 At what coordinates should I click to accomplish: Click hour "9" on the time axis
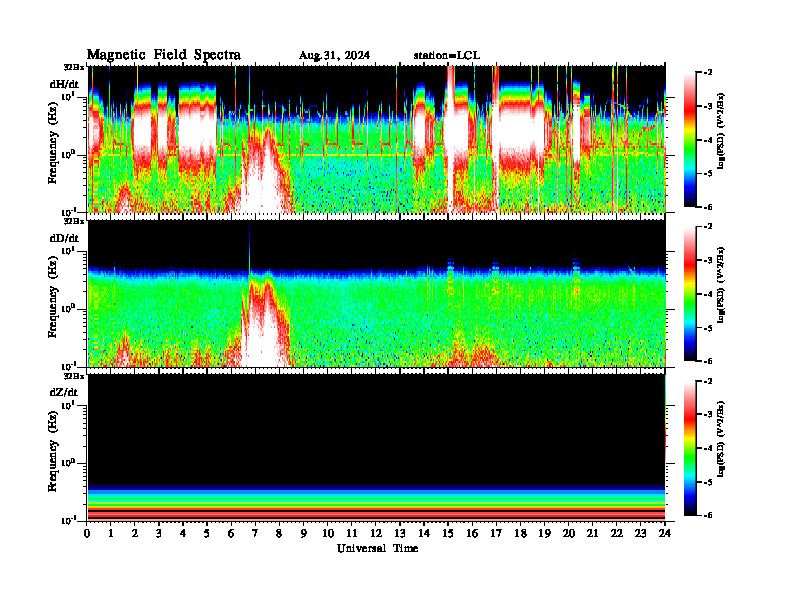[304, 533]
